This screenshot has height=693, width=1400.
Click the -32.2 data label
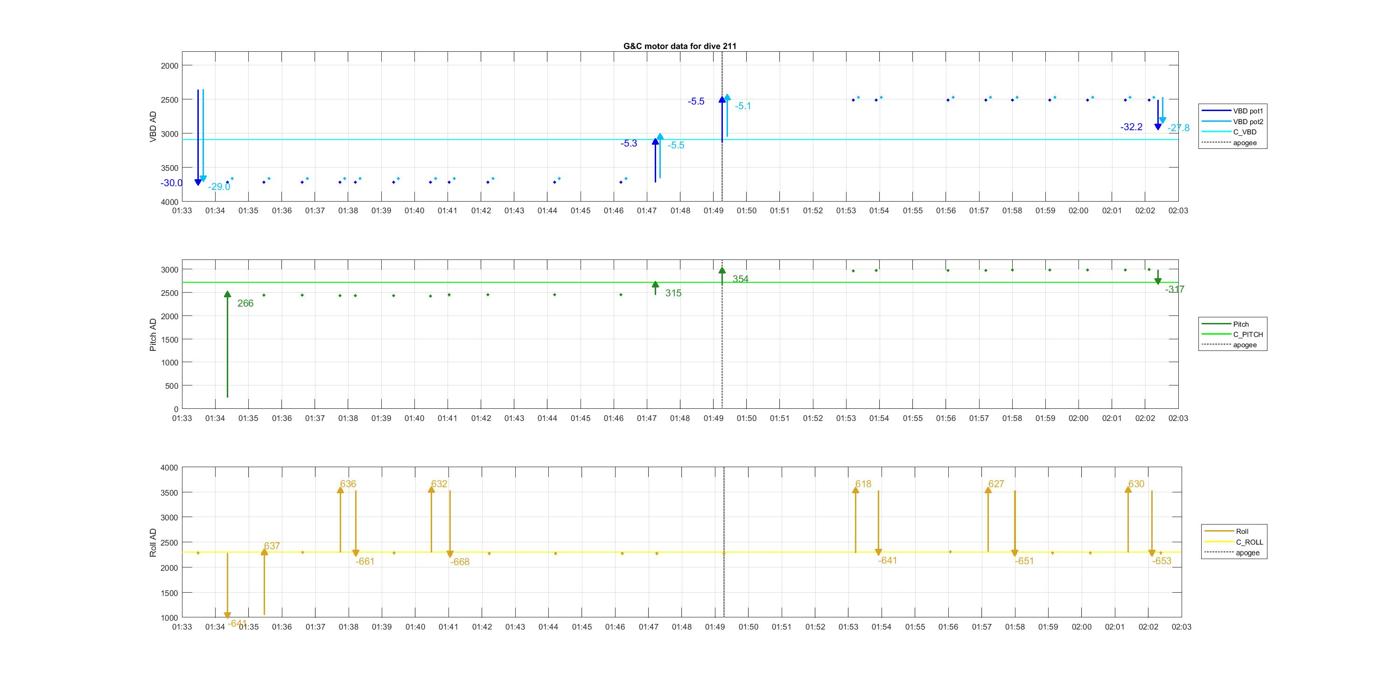[1132, 128]
